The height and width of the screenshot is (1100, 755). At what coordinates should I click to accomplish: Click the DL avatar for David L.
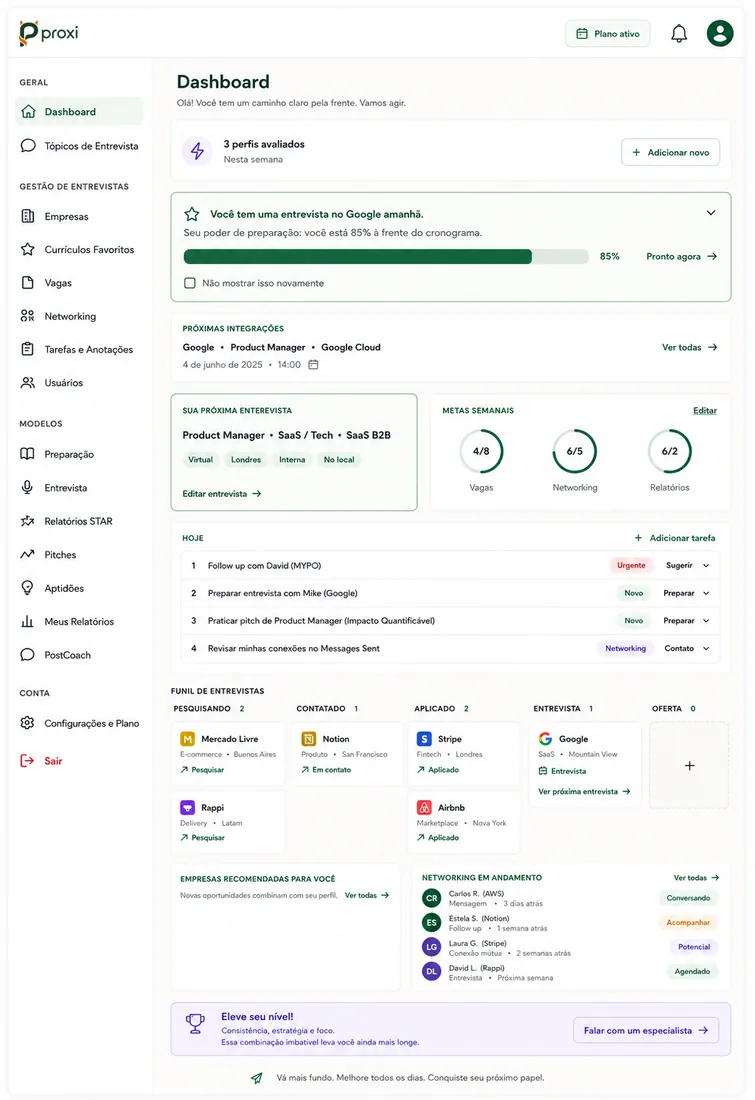432,972
